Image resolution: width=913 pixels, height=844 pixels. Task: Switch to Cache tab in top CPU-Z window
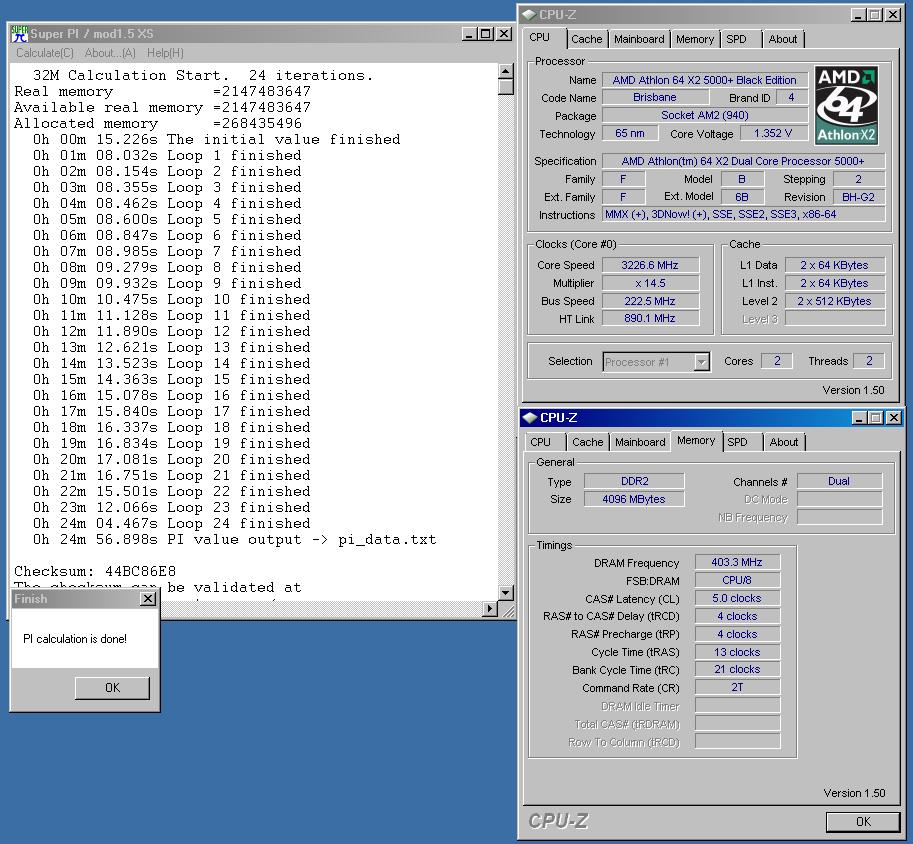point(586,39)
